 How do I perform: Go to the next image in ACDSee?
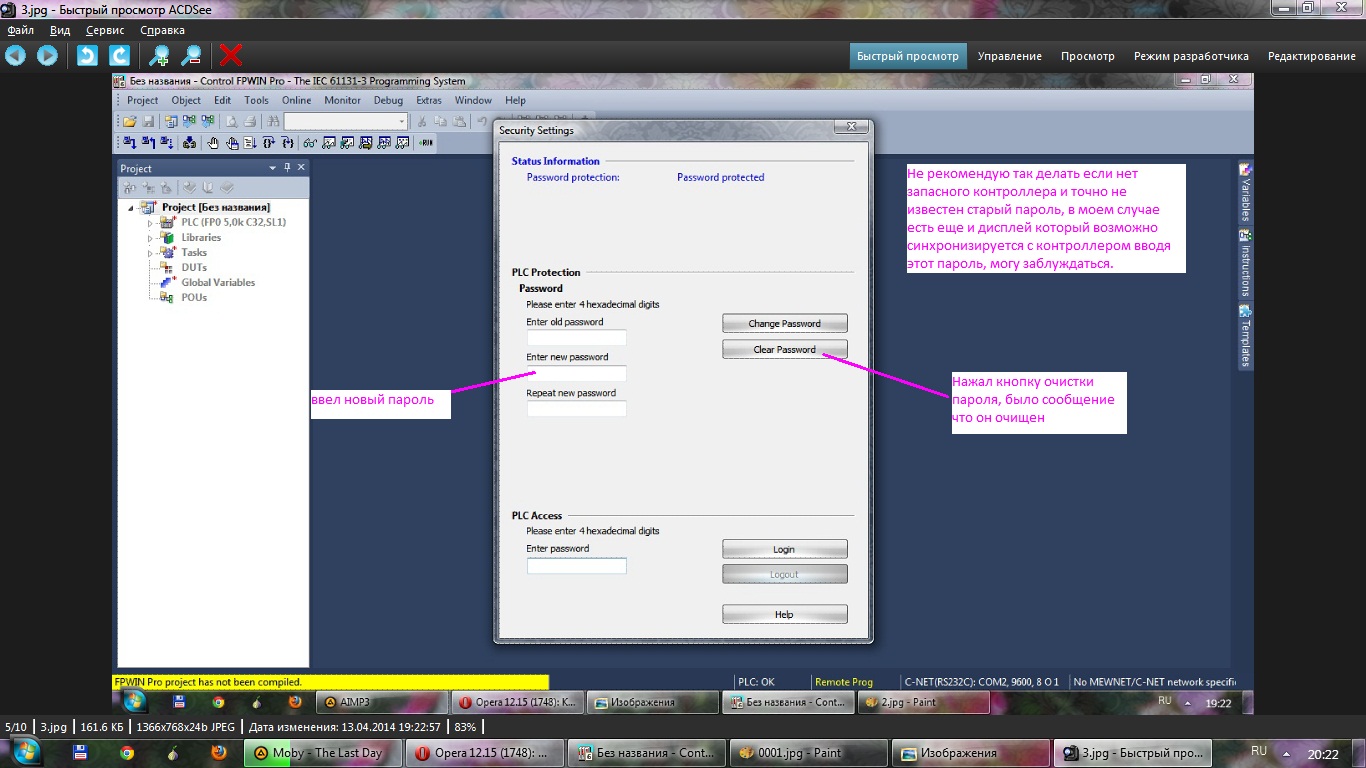point(47,56)
